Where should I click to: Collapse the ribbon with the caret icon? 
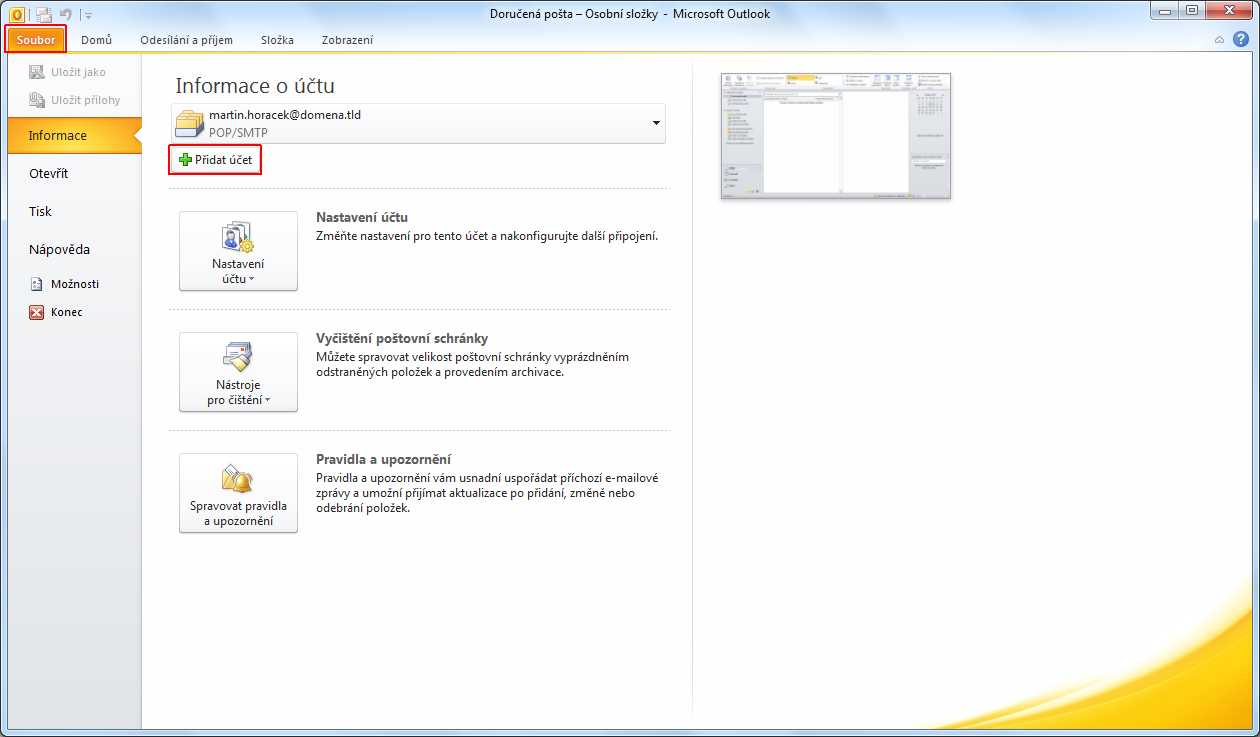[x=1219, y=41]
